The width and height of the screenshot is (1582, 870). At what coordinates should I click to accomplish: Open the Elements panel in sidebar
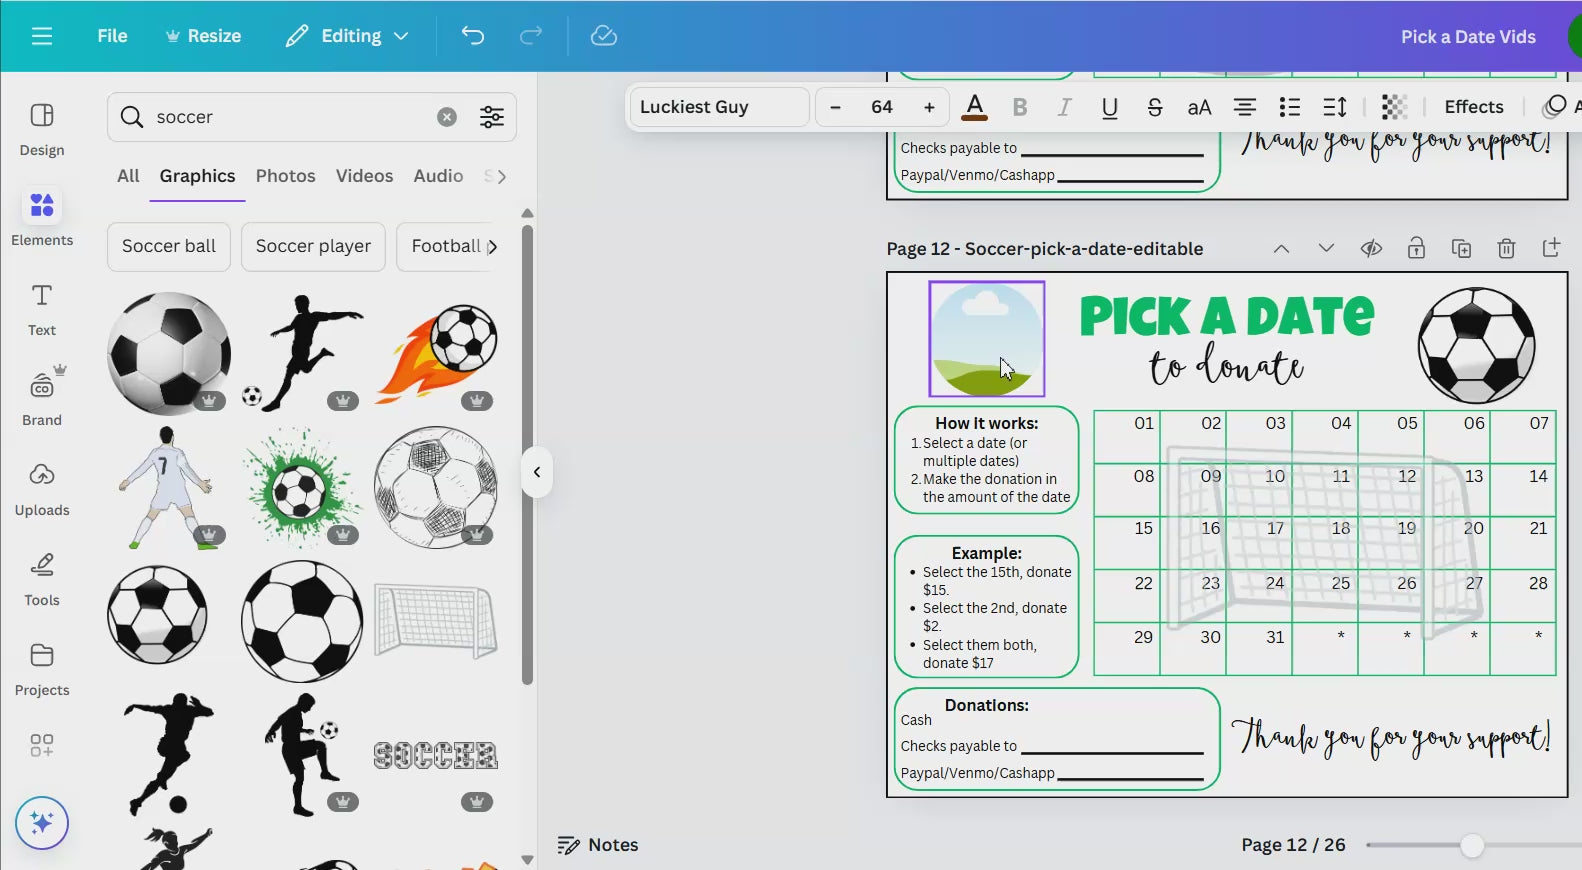tap(42, 218)
